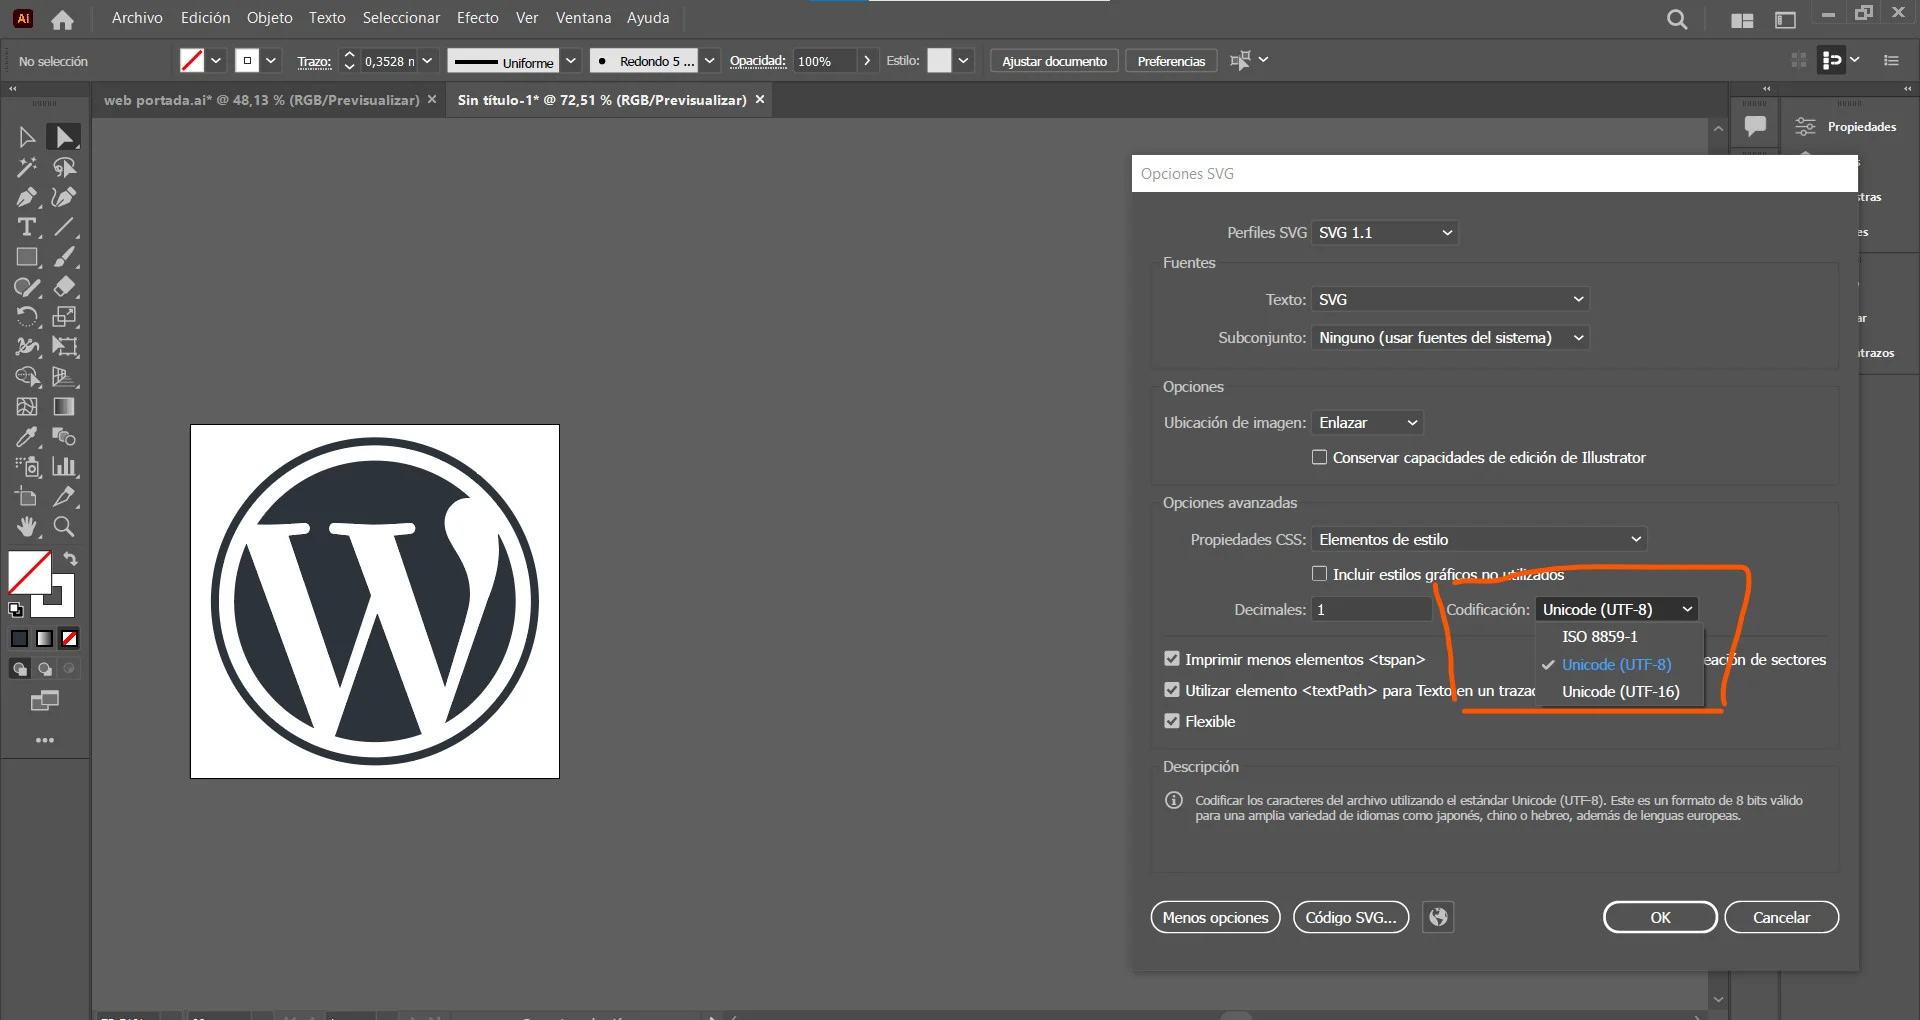Open Ubicación de imagen dropdown
1920x1020 pixels.
coord(1367,422)
